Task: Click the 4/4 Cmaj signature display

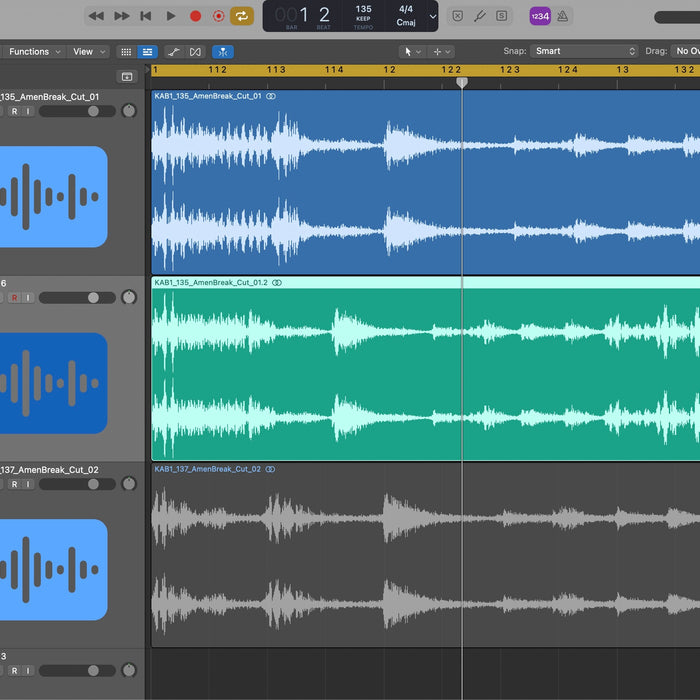Action: (x=405, y=17)
